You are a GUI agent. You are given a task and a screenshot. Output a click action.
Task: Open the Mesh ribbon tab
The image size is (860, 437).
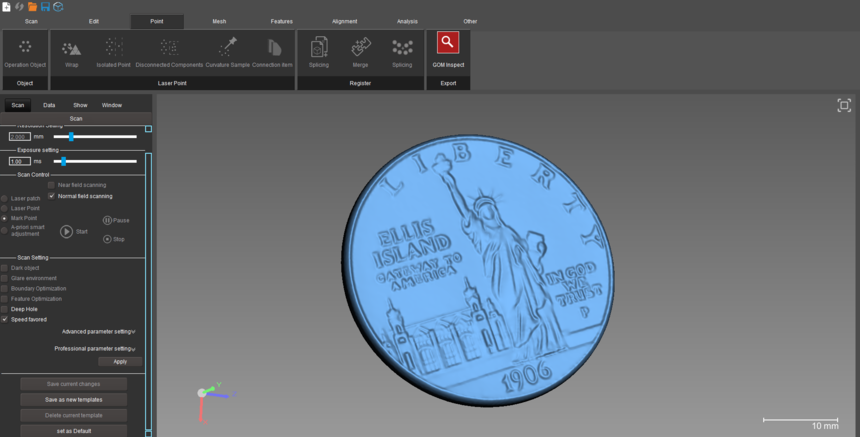tap(219, 21)
